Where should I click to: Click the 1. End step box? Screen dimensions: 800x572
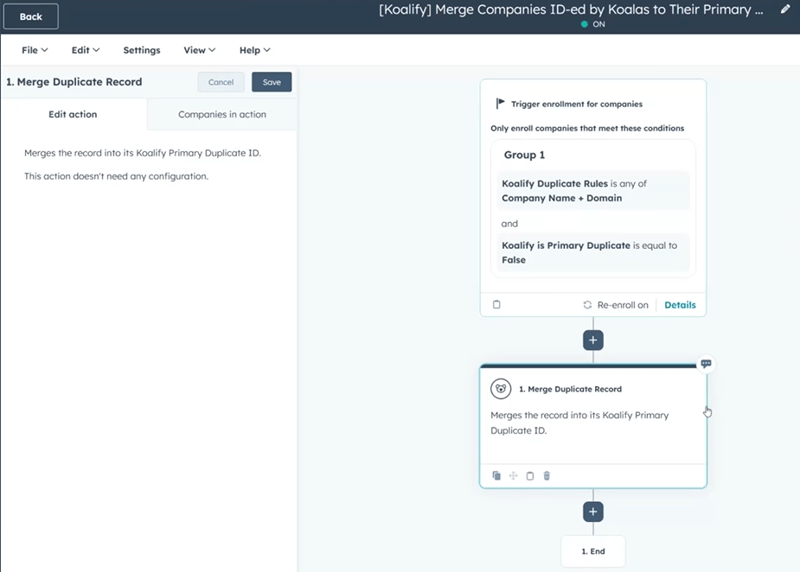[x=593, y=551]
